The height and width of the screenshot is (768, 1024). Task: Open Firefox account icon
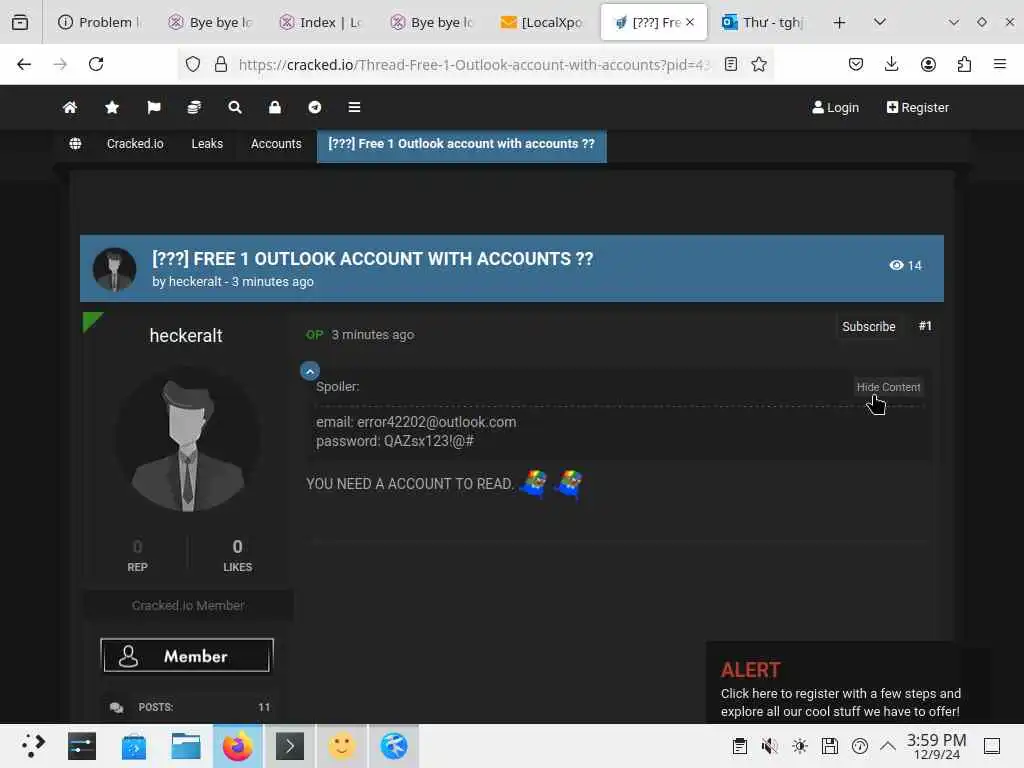(928, 64)
